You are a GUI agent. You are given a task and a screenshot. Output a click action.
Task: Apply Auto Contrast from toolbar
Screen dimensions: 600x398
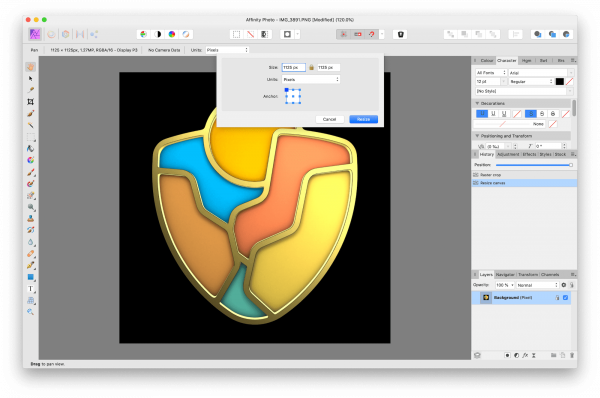tap(157, 34)
